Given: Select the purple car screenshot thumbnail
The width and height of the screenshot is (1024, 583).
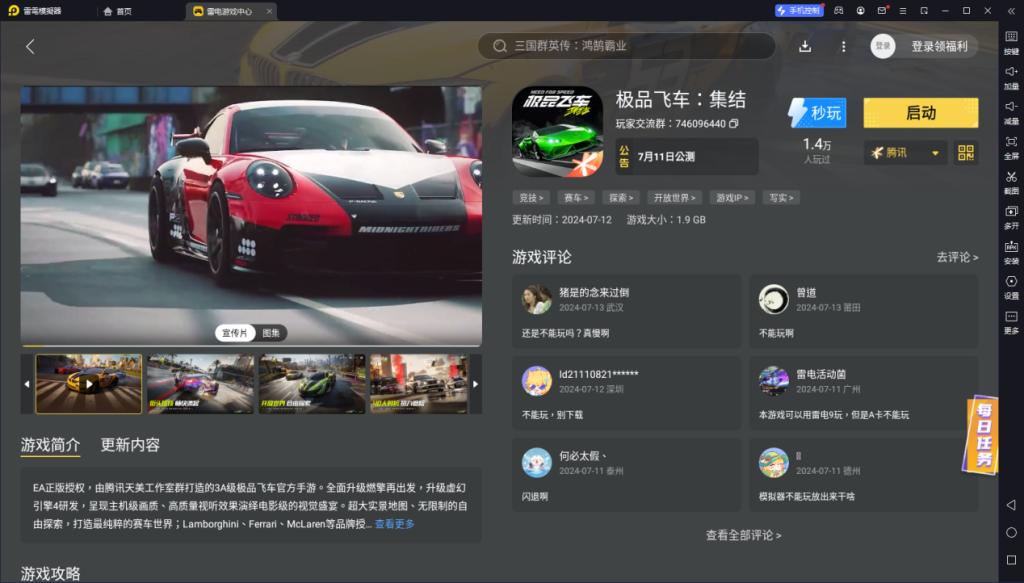Looking at the screenshot, I should coord(200,384).
